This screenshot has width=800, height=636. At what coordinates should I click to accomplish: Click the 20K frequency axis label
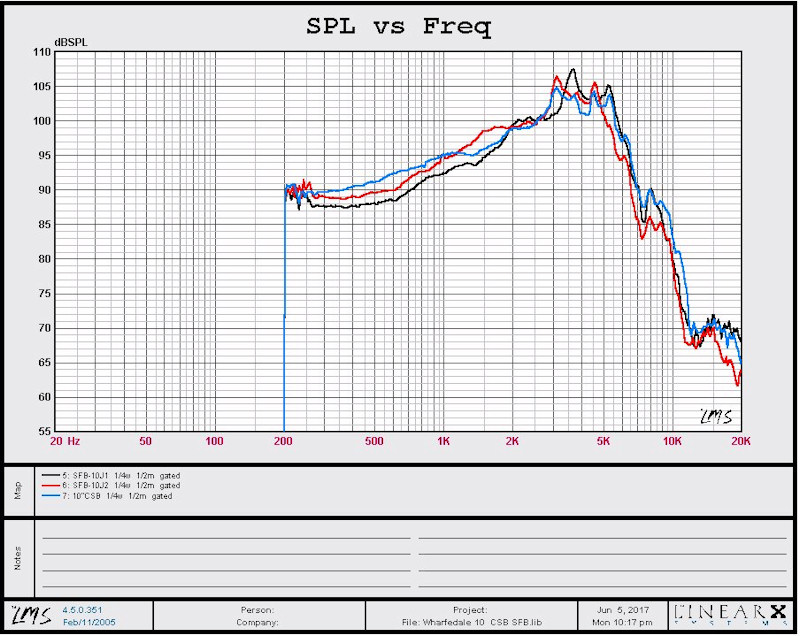coord(740,440)
